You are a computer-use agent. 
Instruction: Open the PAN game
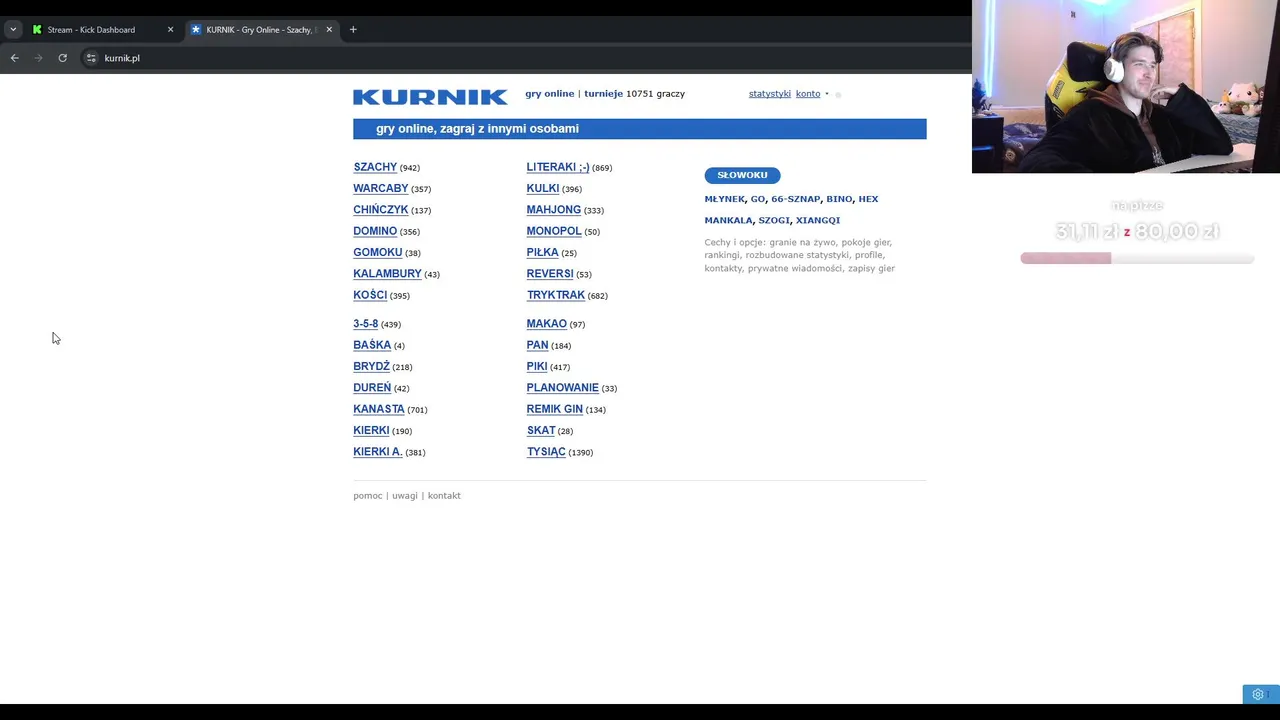click(x=538, y=345)
